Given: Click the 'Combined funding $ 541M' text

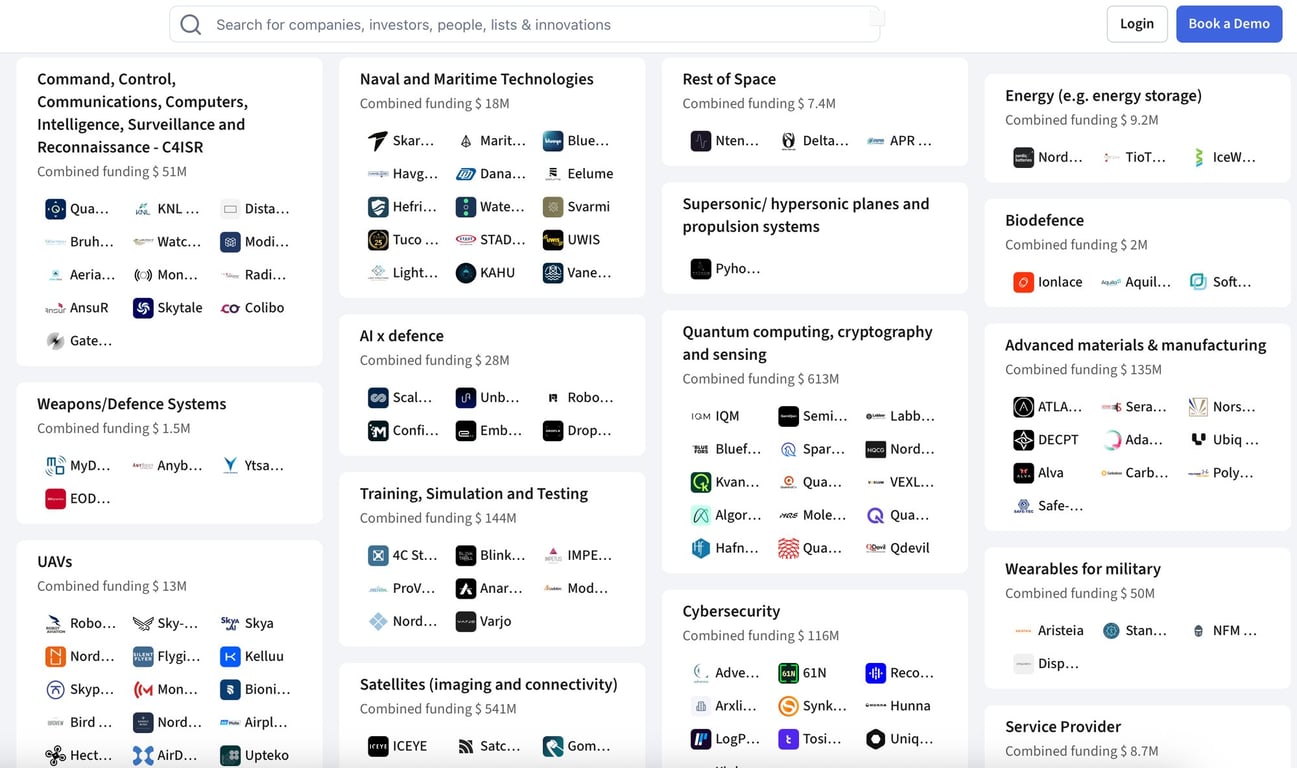Looking at the screenshot, I should point(438,709).
